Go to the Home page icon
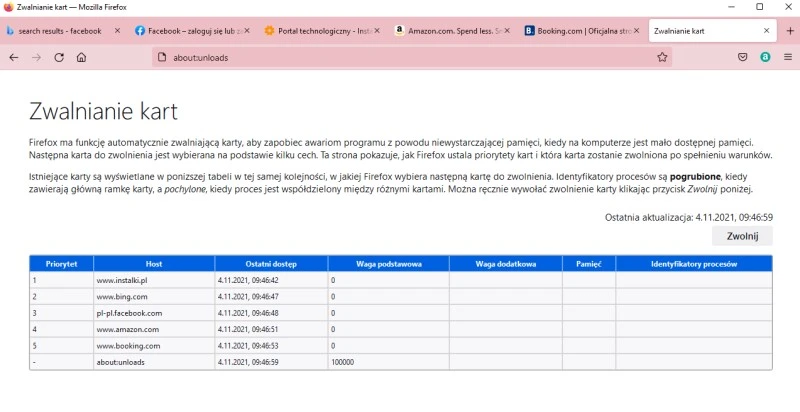The image size is (800, 412). pos(81,57)
